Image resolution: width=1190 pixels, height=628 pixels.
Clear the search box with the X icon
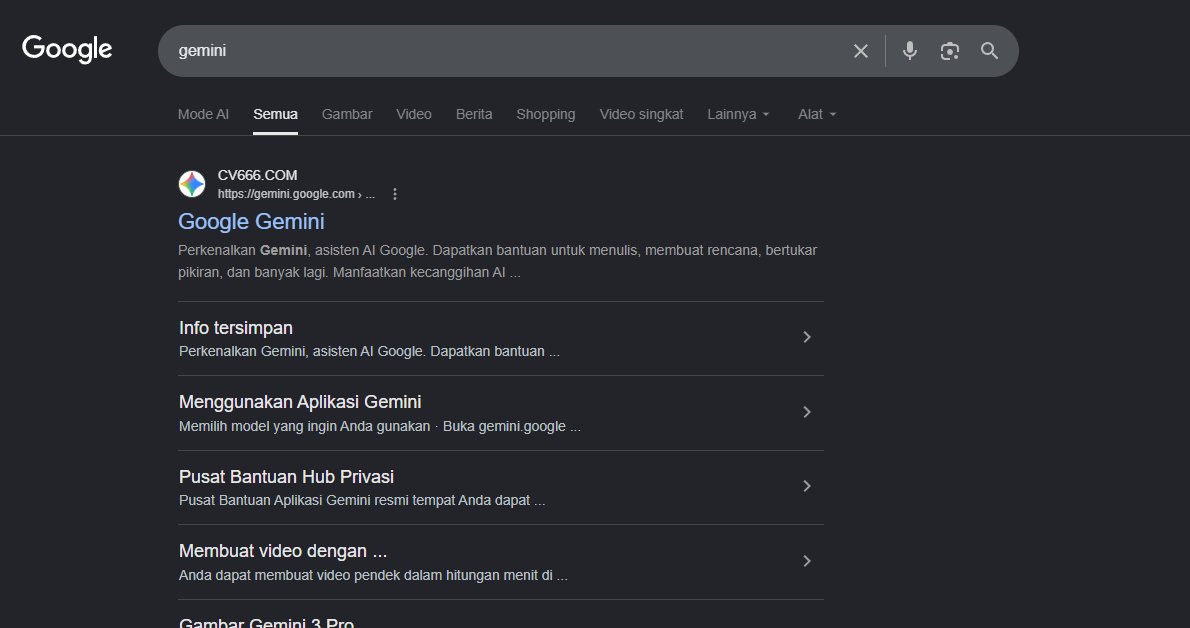pos(861,51)
